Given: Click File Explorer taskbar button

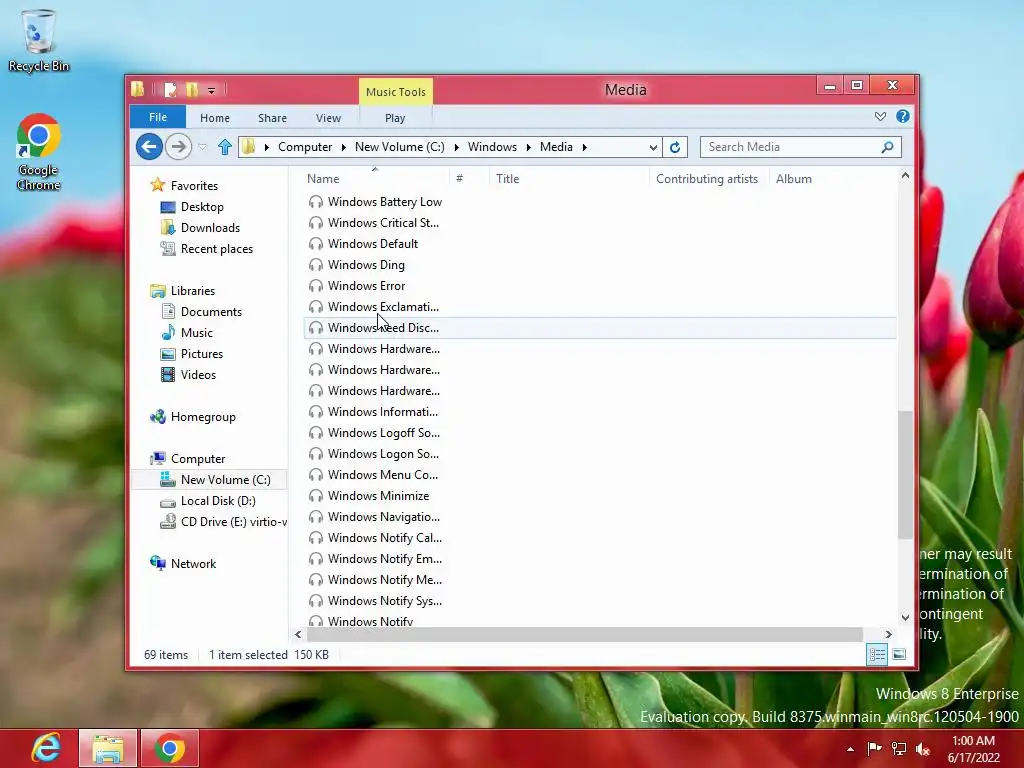Looking at the screenshot, I should point(108,748).
